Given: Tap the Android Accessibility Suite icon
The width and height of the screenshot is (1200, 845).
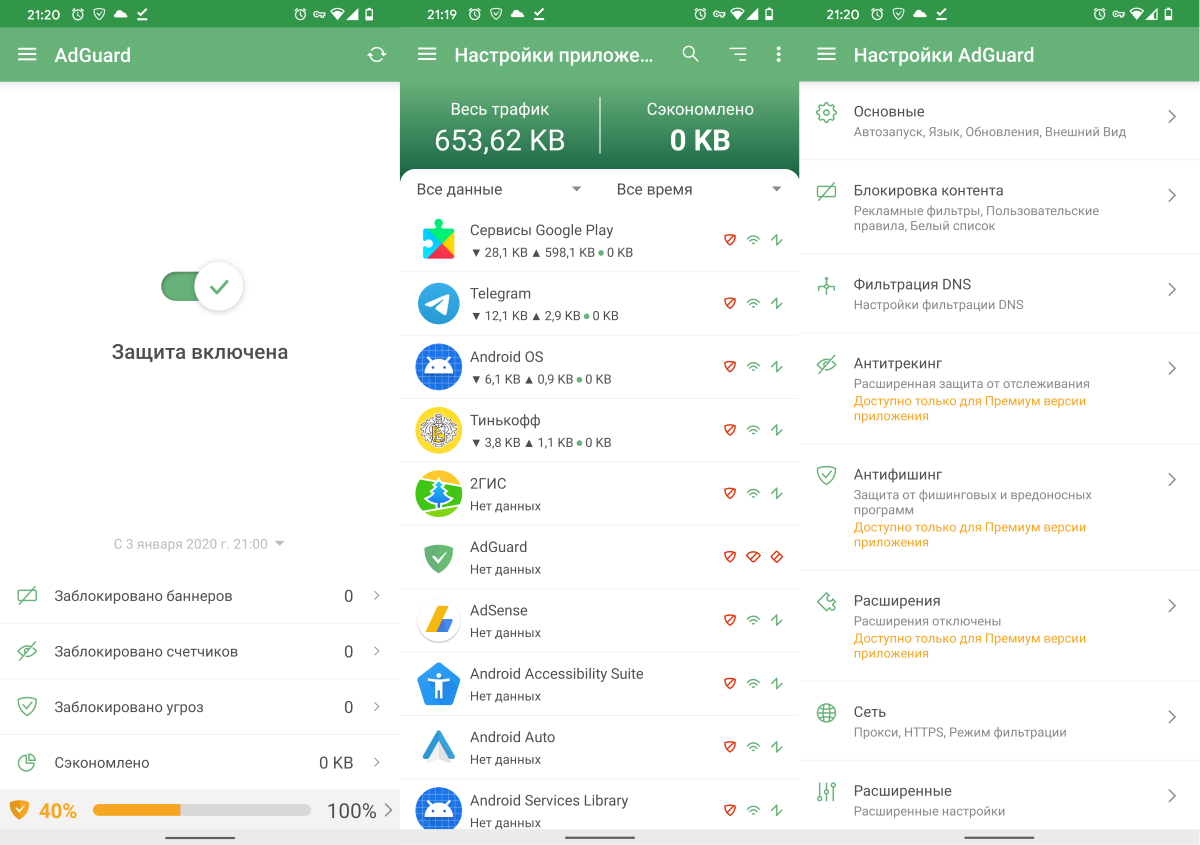Looking at the screenshot, I should click(x=438, y=684).
